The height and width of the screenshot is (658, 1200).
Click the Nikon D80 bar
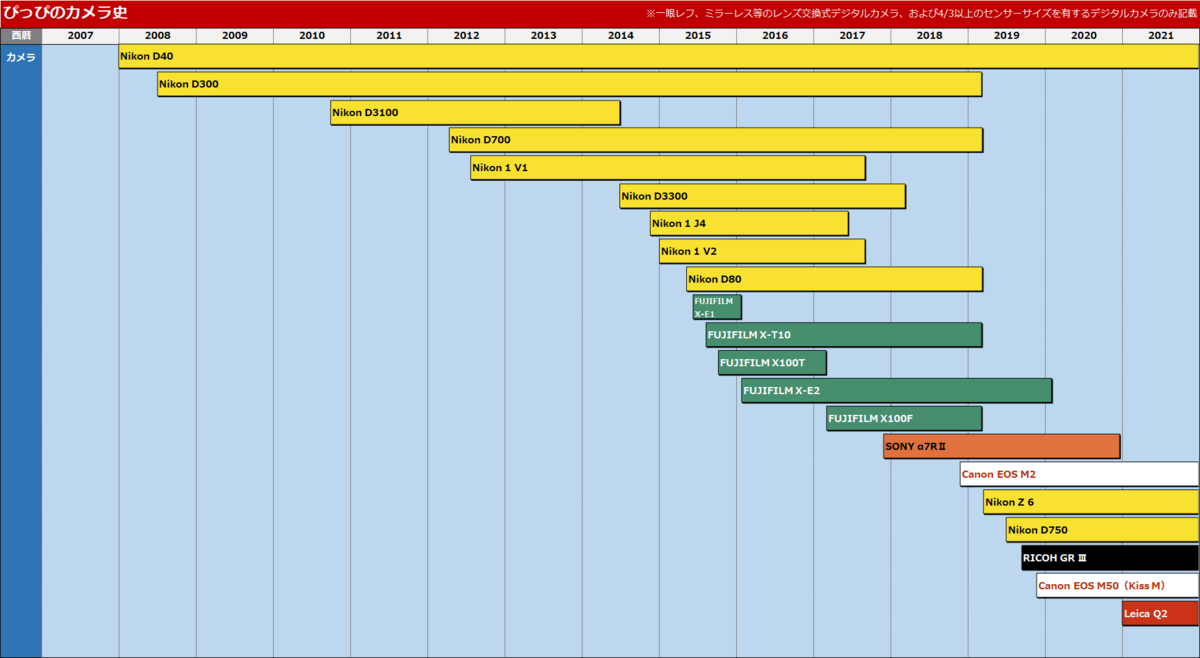pos(835,279)
